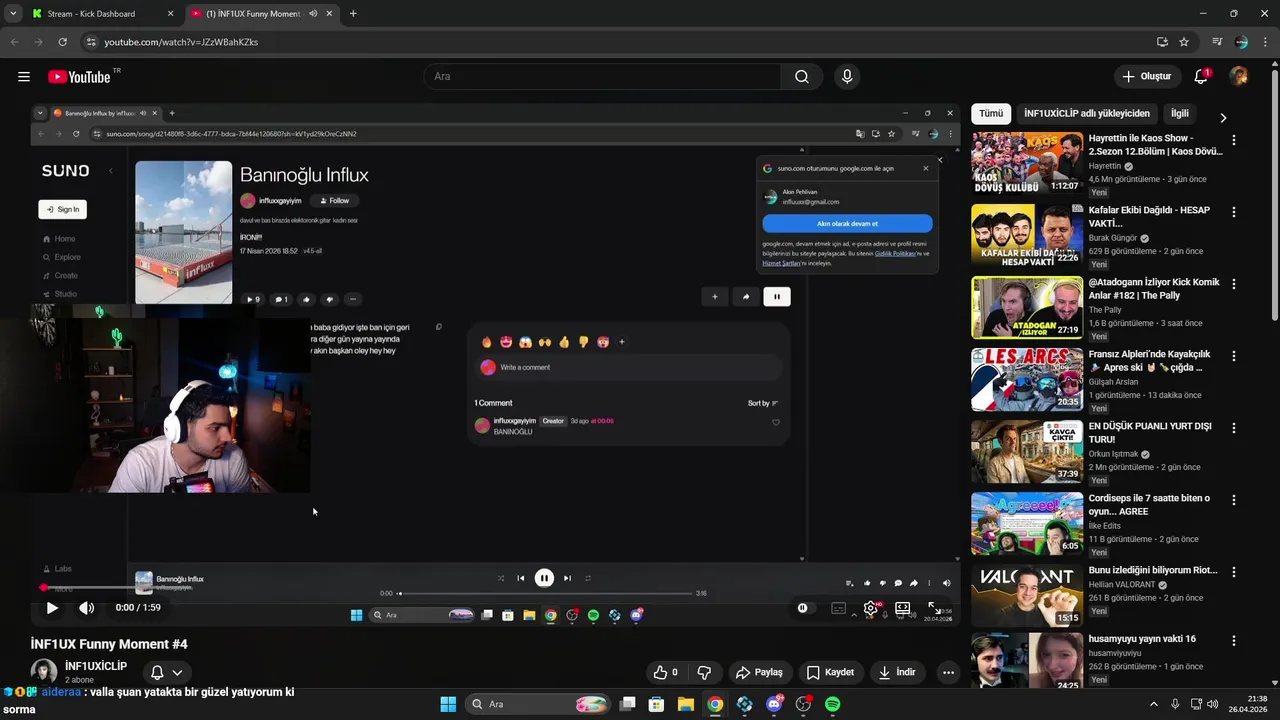Image resolution: width=1280 pixels, height=720 pixels.
Task: Toggle system microphone icon in tray
Action: 1175,704
